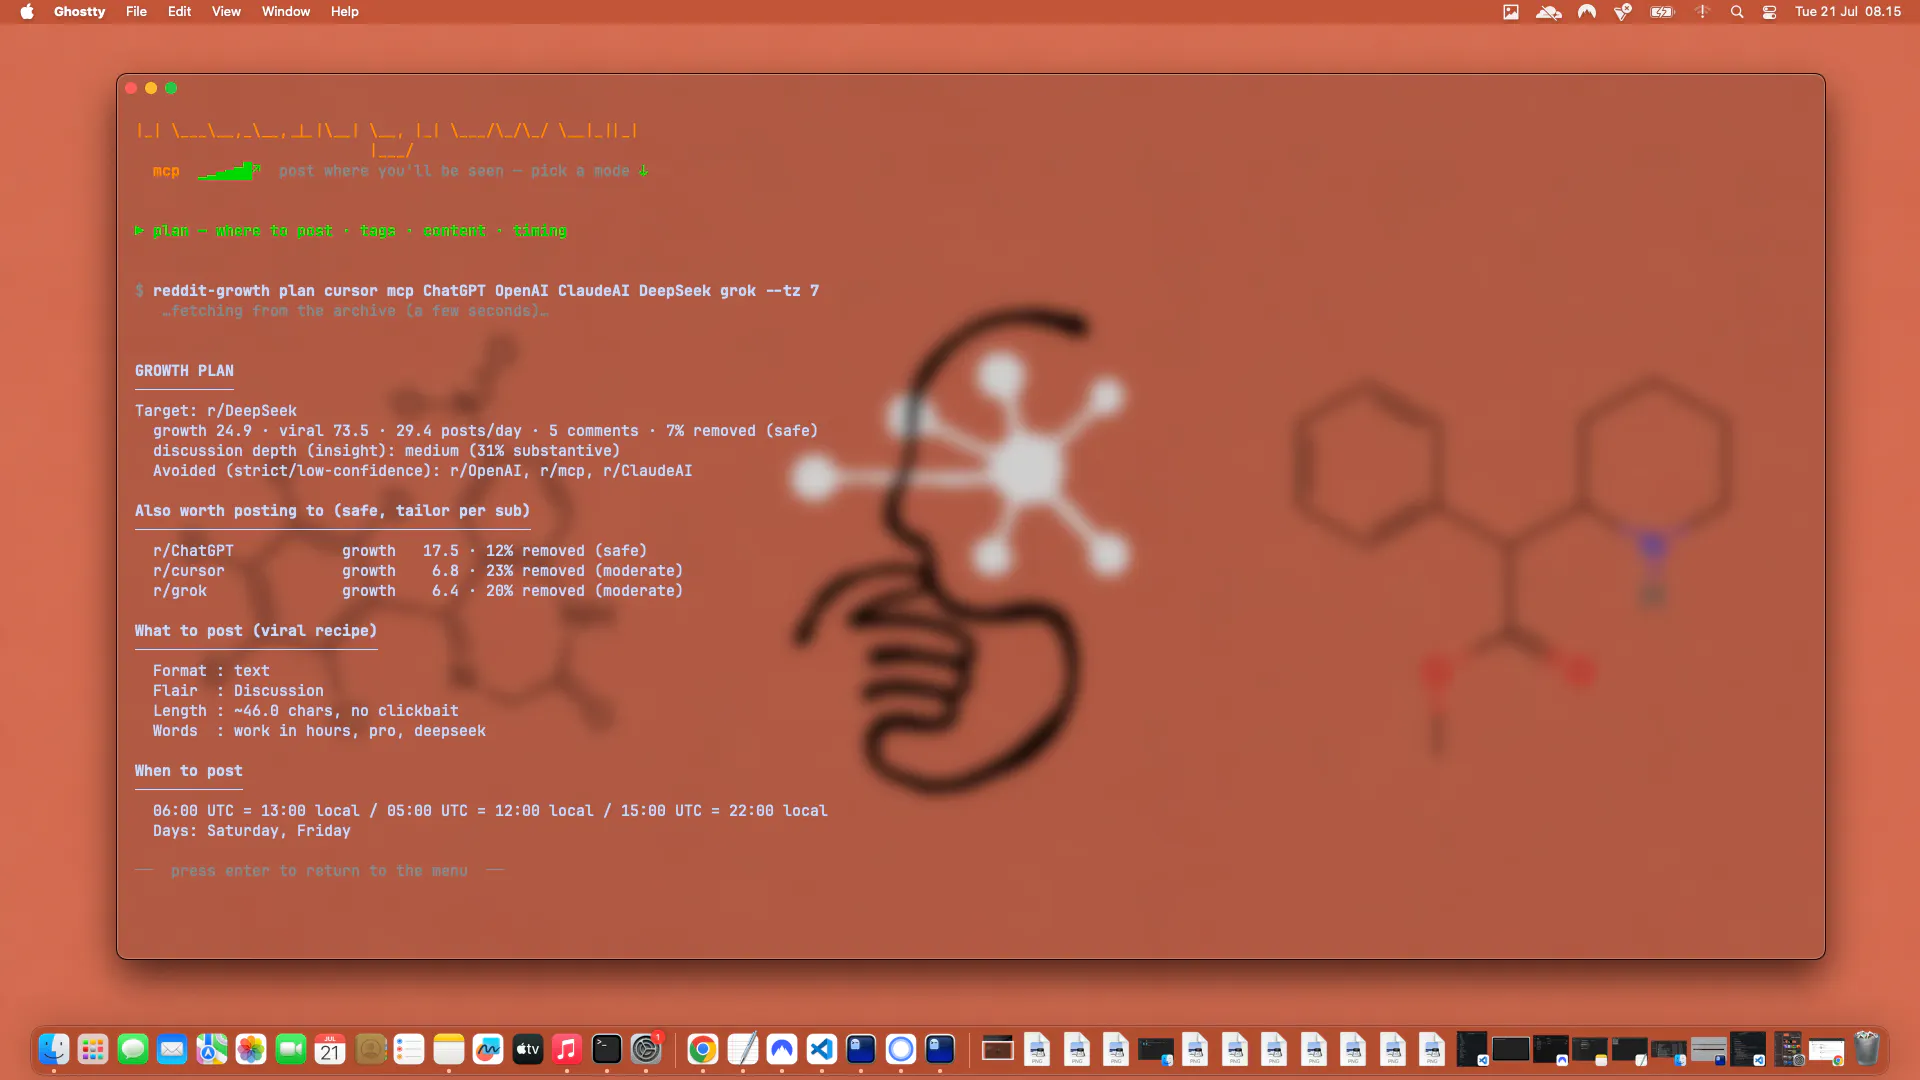Click the Avoided subreddits line
Screen dimensions: 1920x1080
(422, 471)
